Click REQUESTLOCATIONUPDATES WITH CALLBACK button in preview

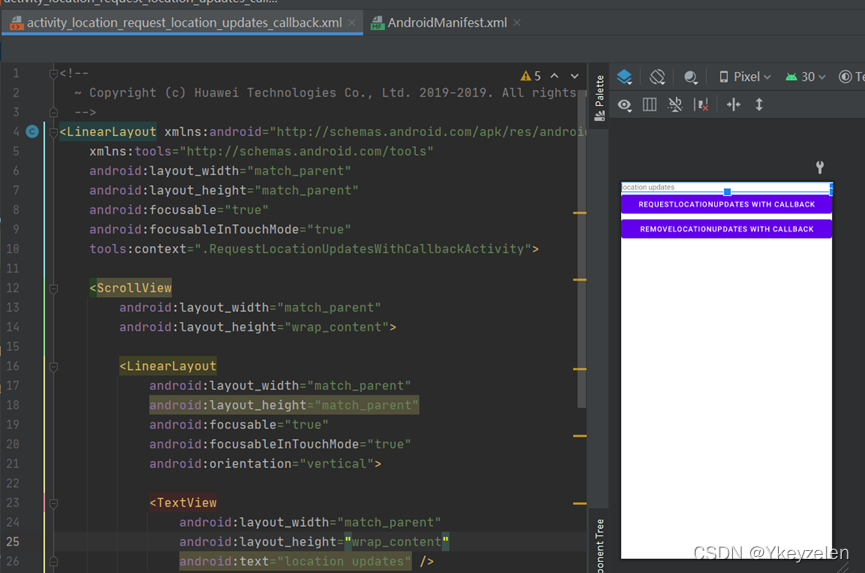[727, 204]
